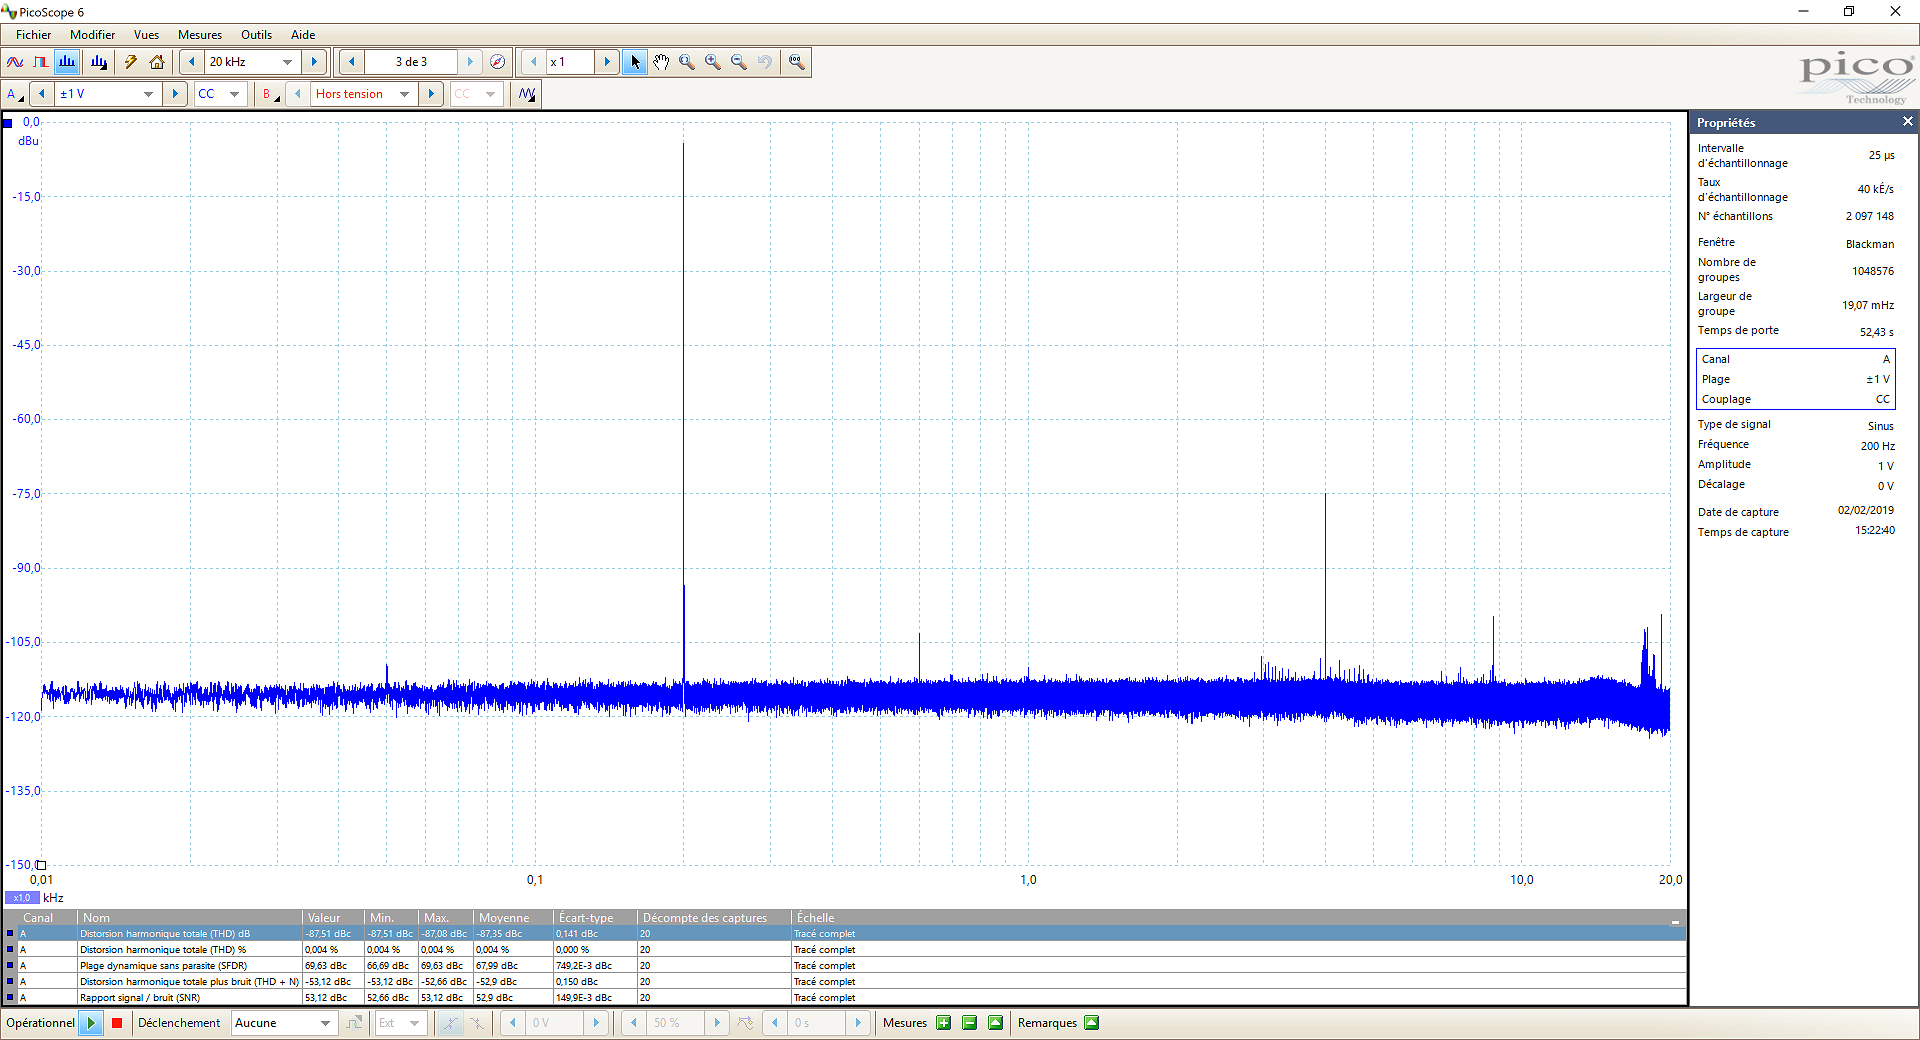Open the buffer navigator compass icon
Screen dimensions: 1920x1040
[498, 62]
